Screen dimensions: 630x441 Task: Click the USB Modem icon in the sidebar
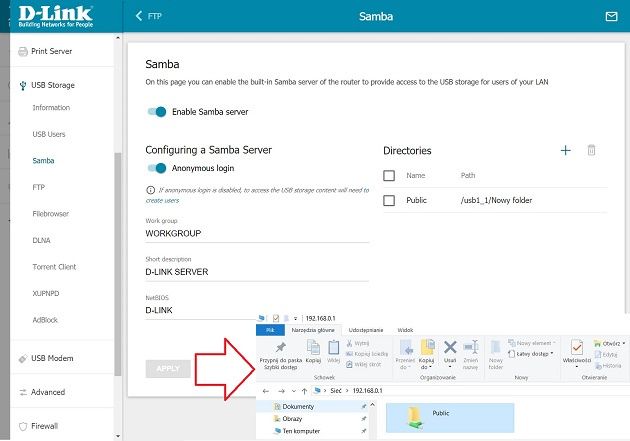(23, 358)
